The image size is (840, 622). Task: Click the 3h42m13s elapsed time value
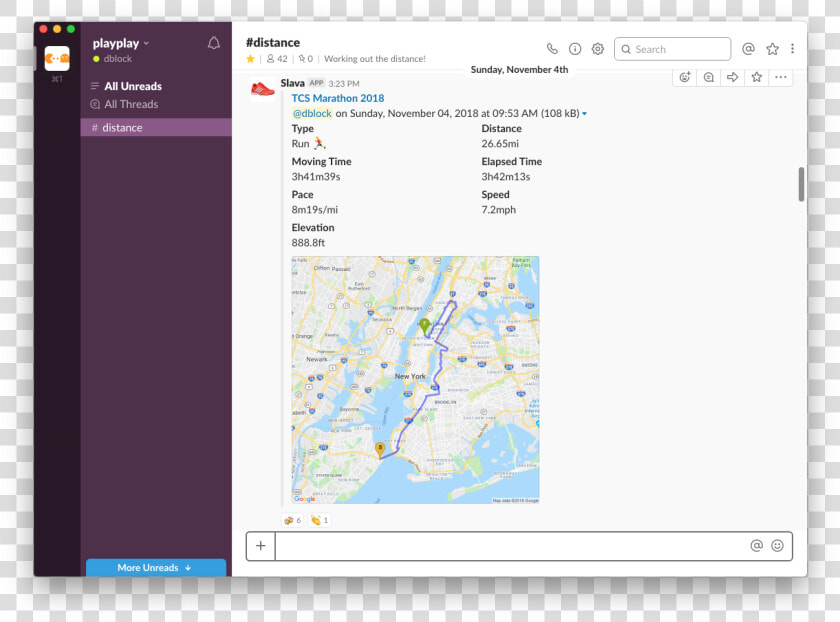tap(506, 177)
